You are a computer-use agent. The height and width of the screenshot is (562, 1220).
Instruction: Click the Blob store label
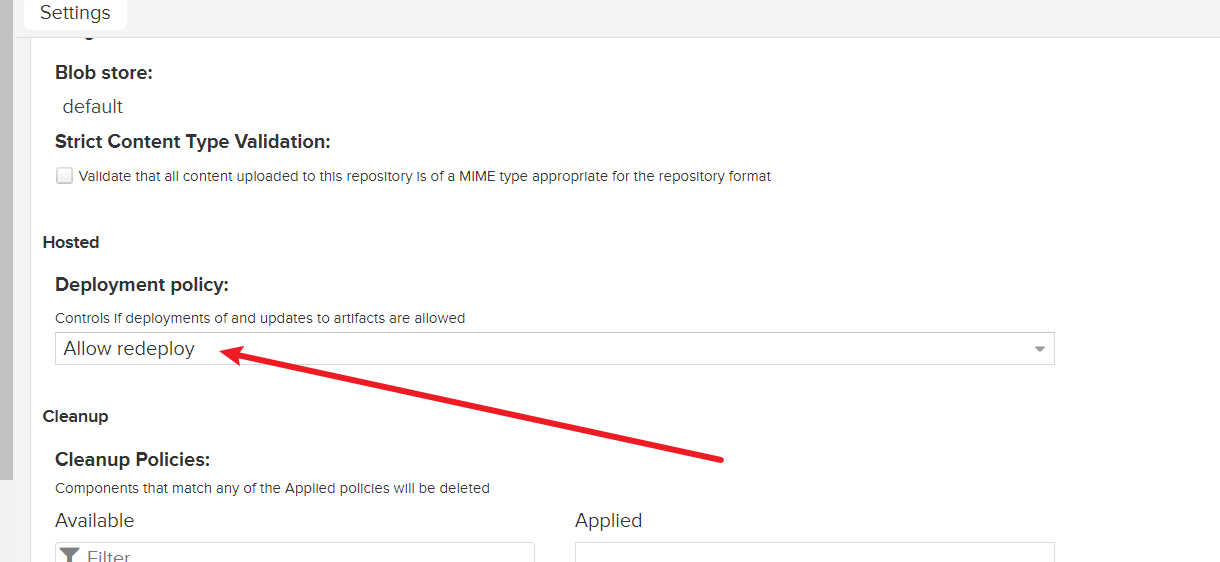point(104,72)
